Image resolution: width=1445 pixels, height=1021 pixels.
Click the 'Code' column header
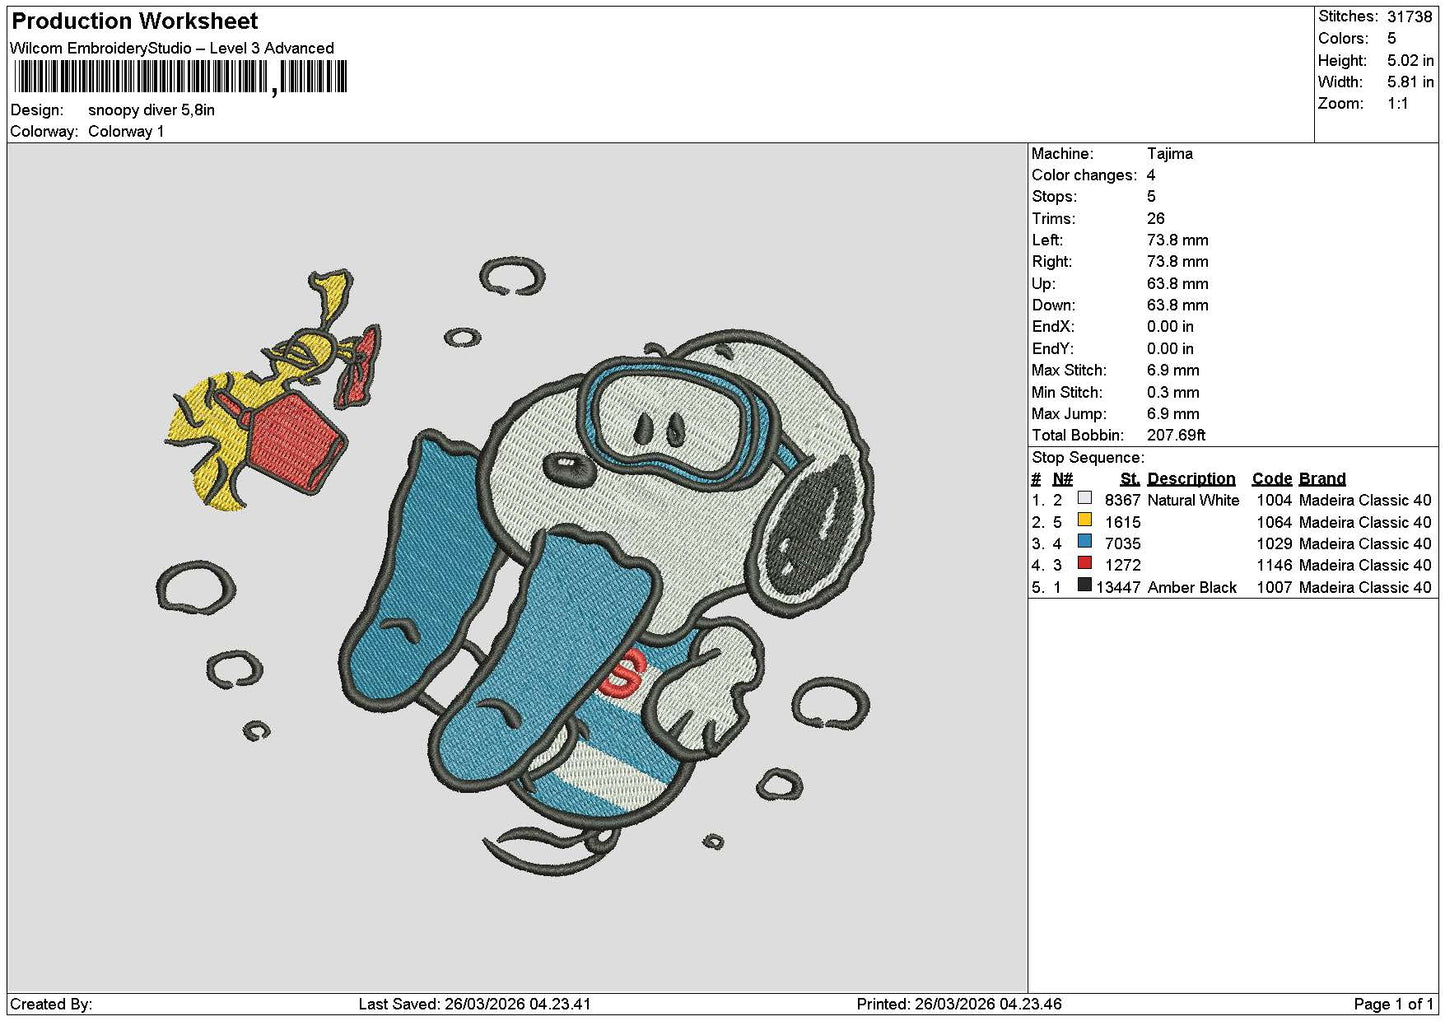tap(1272, 479)
